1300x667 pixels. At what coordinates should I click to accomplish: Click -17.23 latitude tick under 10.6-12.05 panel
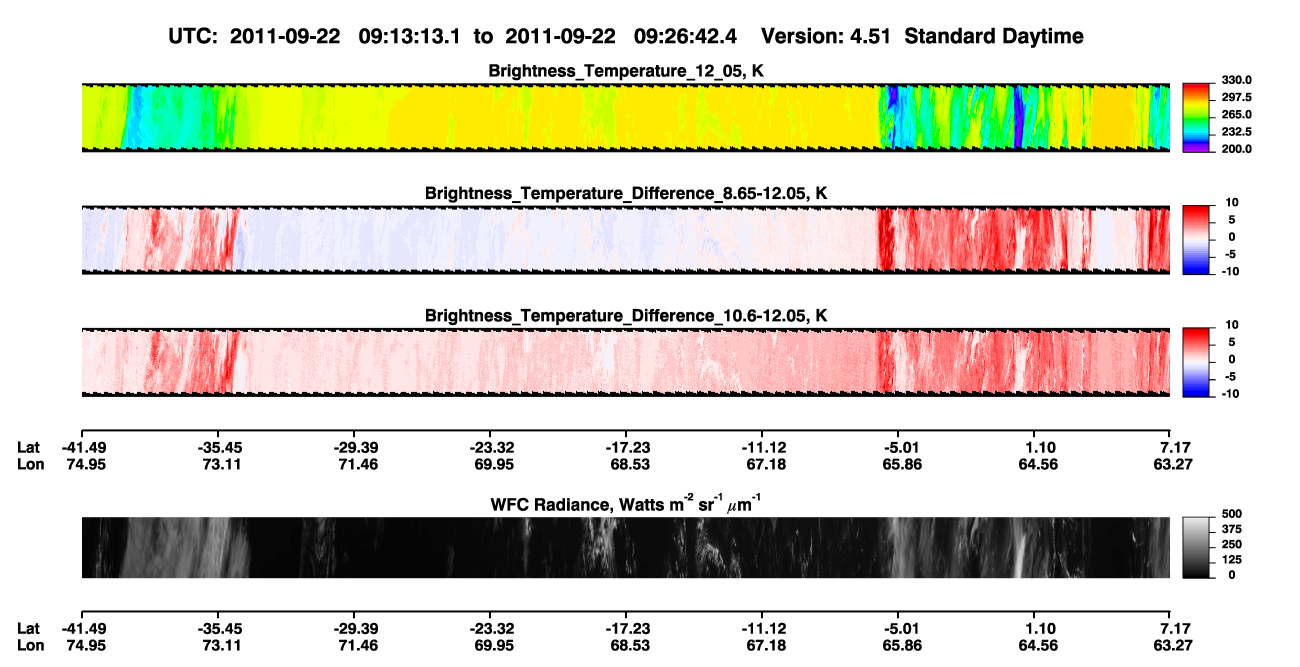(626, 448)
